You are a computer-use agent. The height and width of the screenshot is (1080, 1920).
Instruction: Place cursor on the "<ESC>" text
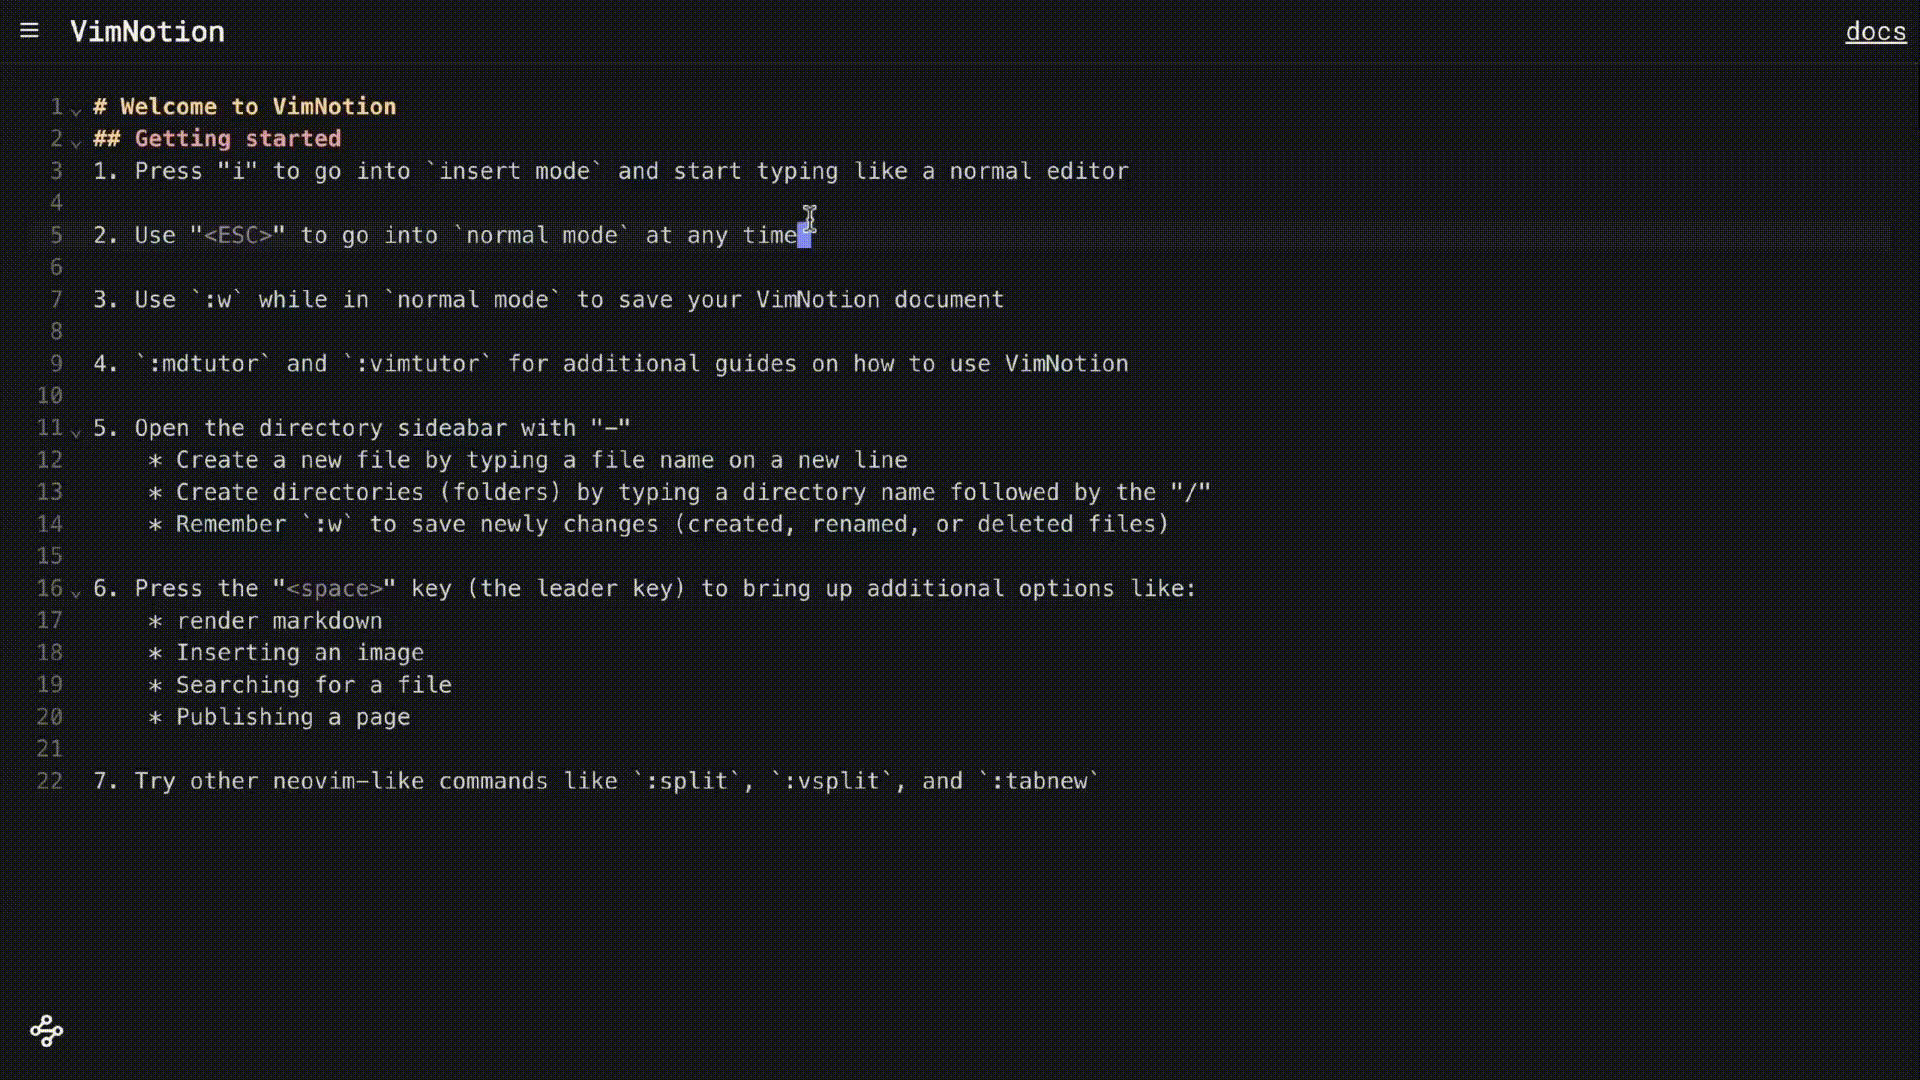click(x=238, y=236)
